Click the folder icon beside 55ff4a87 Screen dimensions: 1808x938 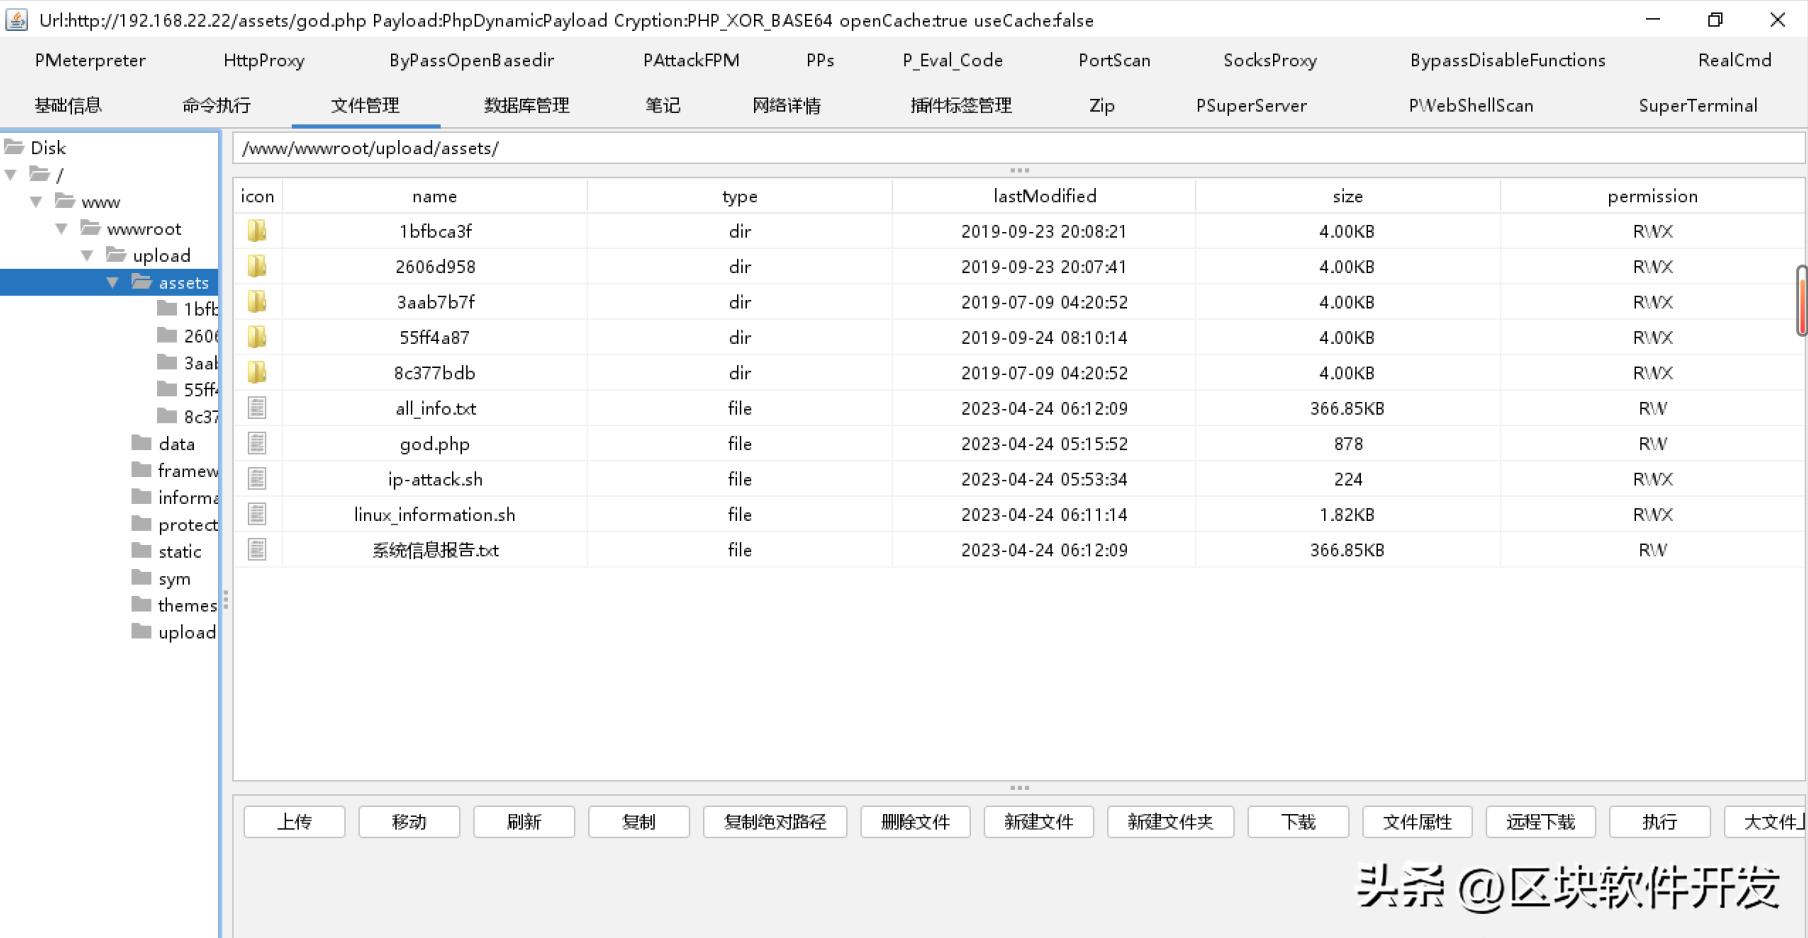(x=257, y=337)
